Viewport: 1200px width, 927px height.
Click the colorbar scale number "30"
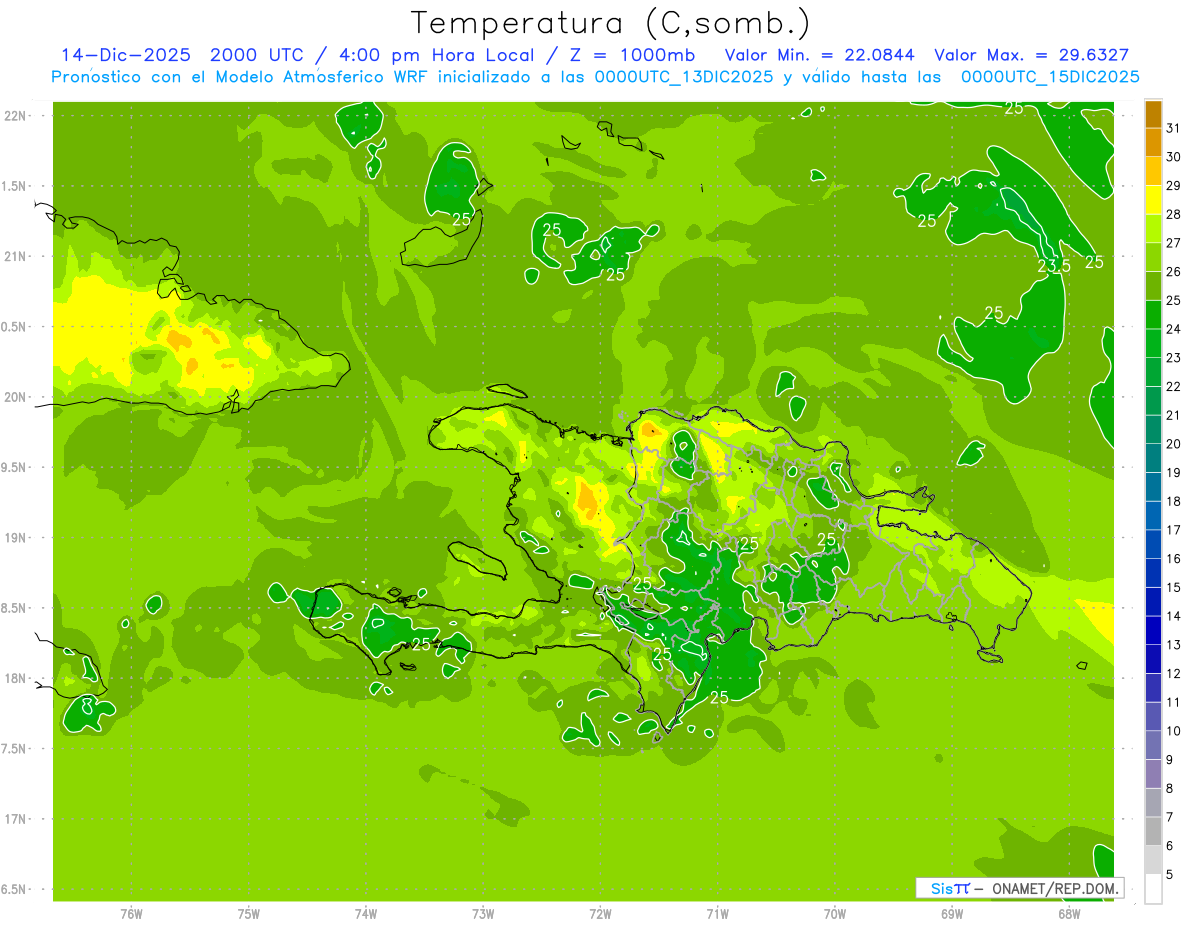click(x=1174, y=157)
